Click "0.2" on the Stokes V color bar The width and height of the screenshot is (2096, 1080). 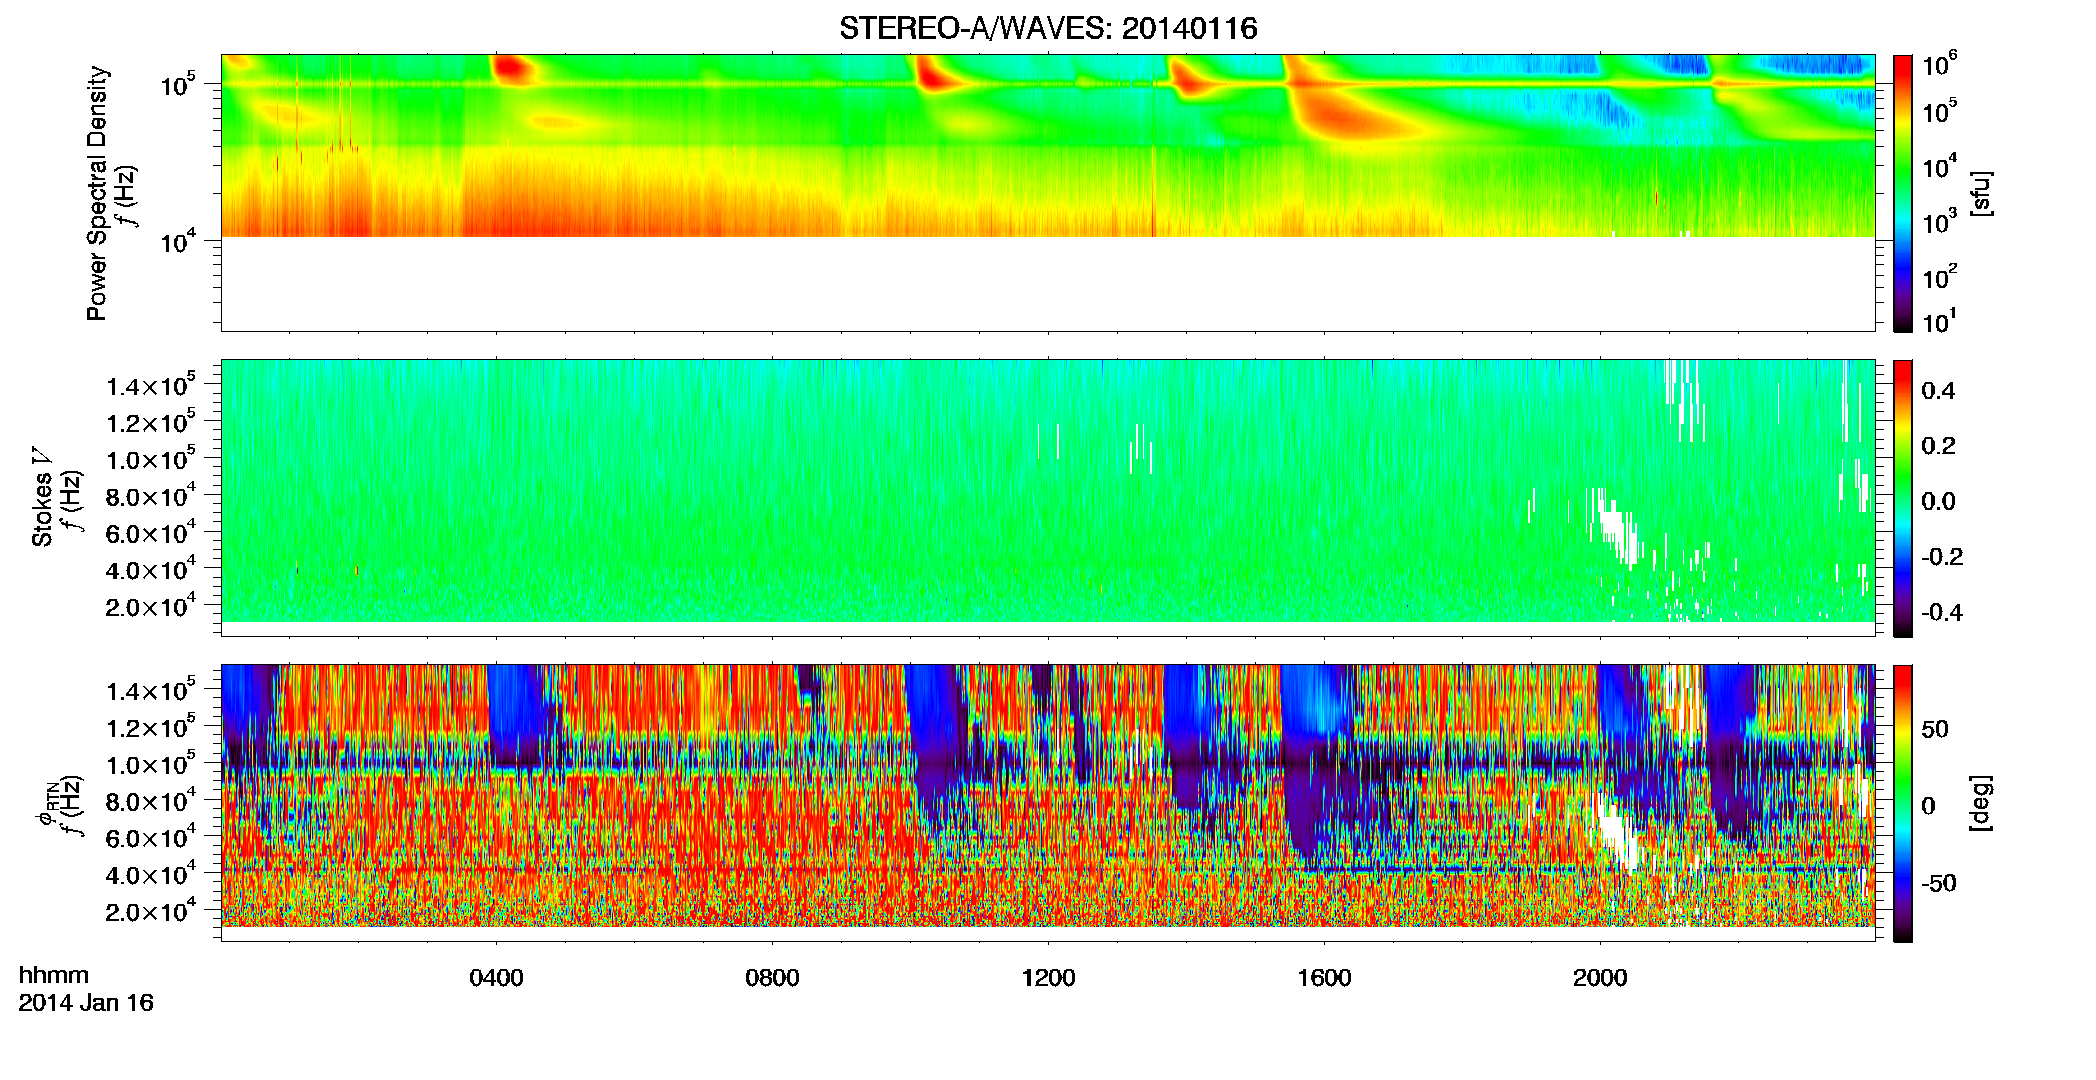point(1938,446)
